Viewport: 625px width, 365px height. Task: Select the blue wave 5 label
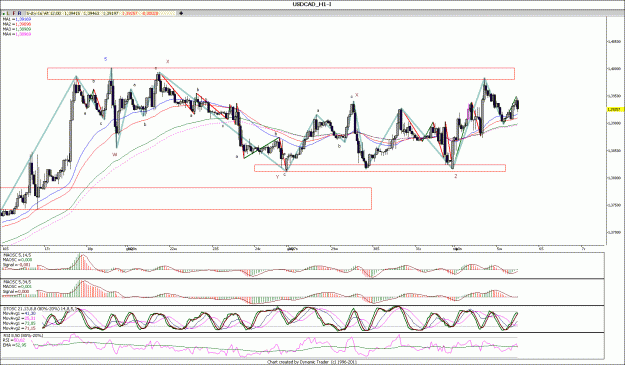106,59
